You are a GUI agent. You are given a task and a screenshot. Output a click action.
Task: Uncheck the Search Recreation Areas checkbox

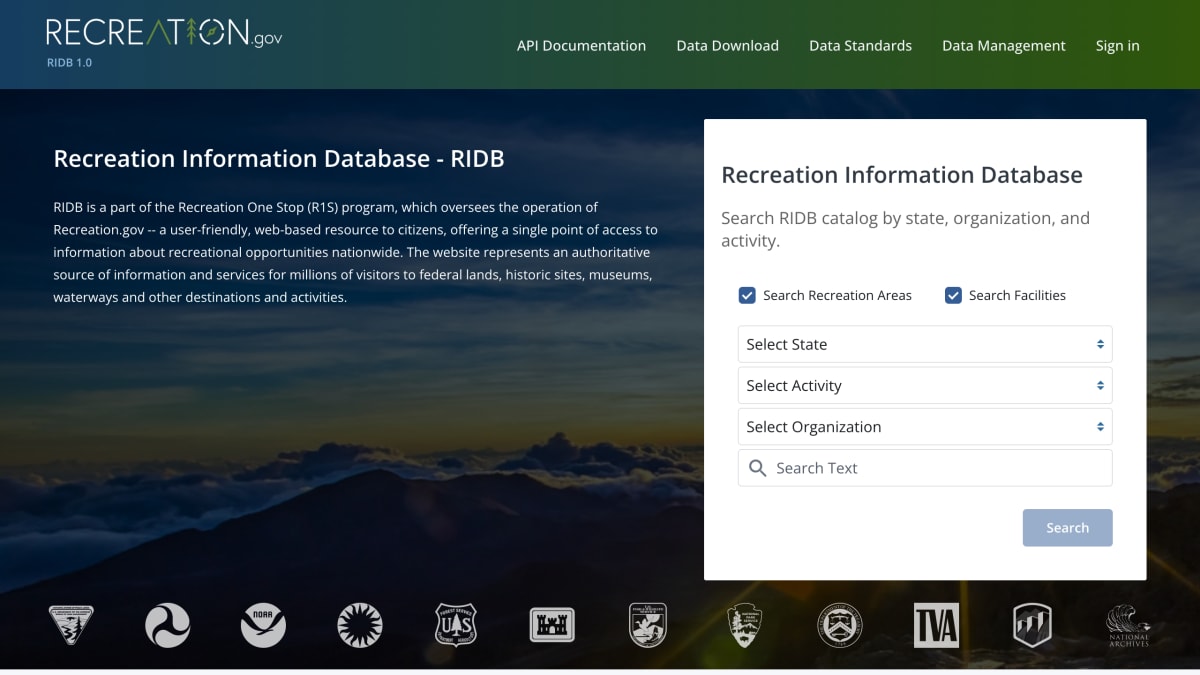click(x=747, y=295)
